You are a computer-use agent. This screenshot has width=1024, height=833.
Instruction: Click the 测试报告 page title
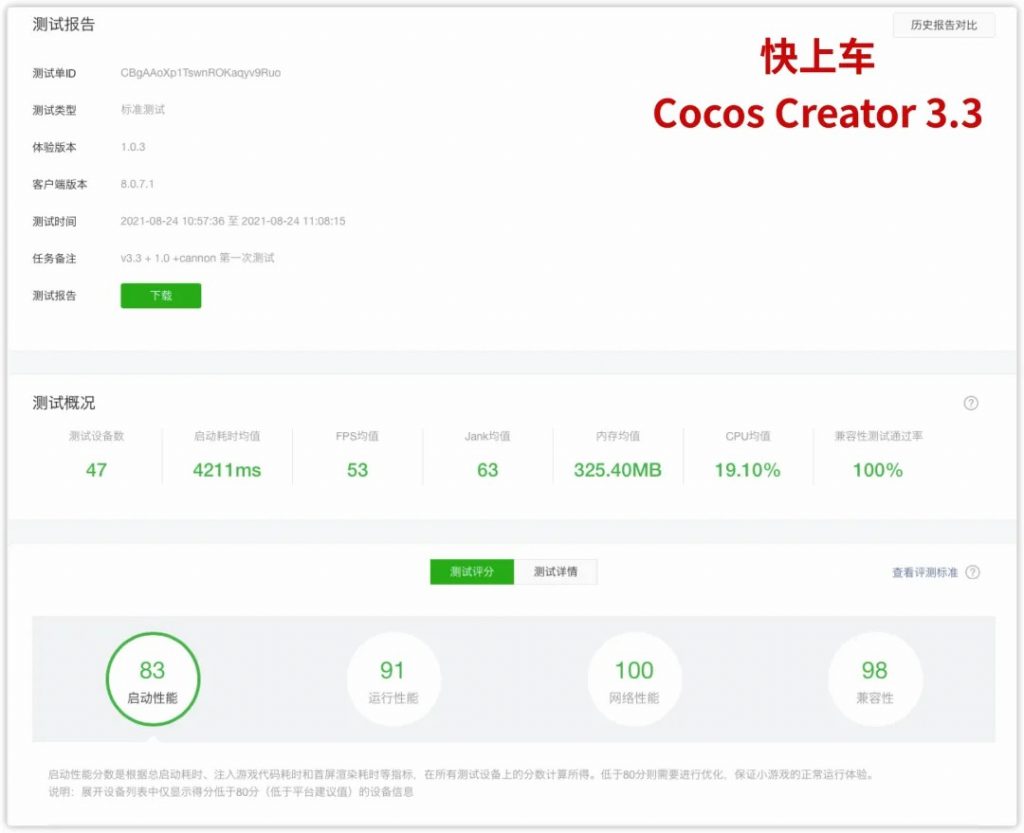tap(64, 25)
